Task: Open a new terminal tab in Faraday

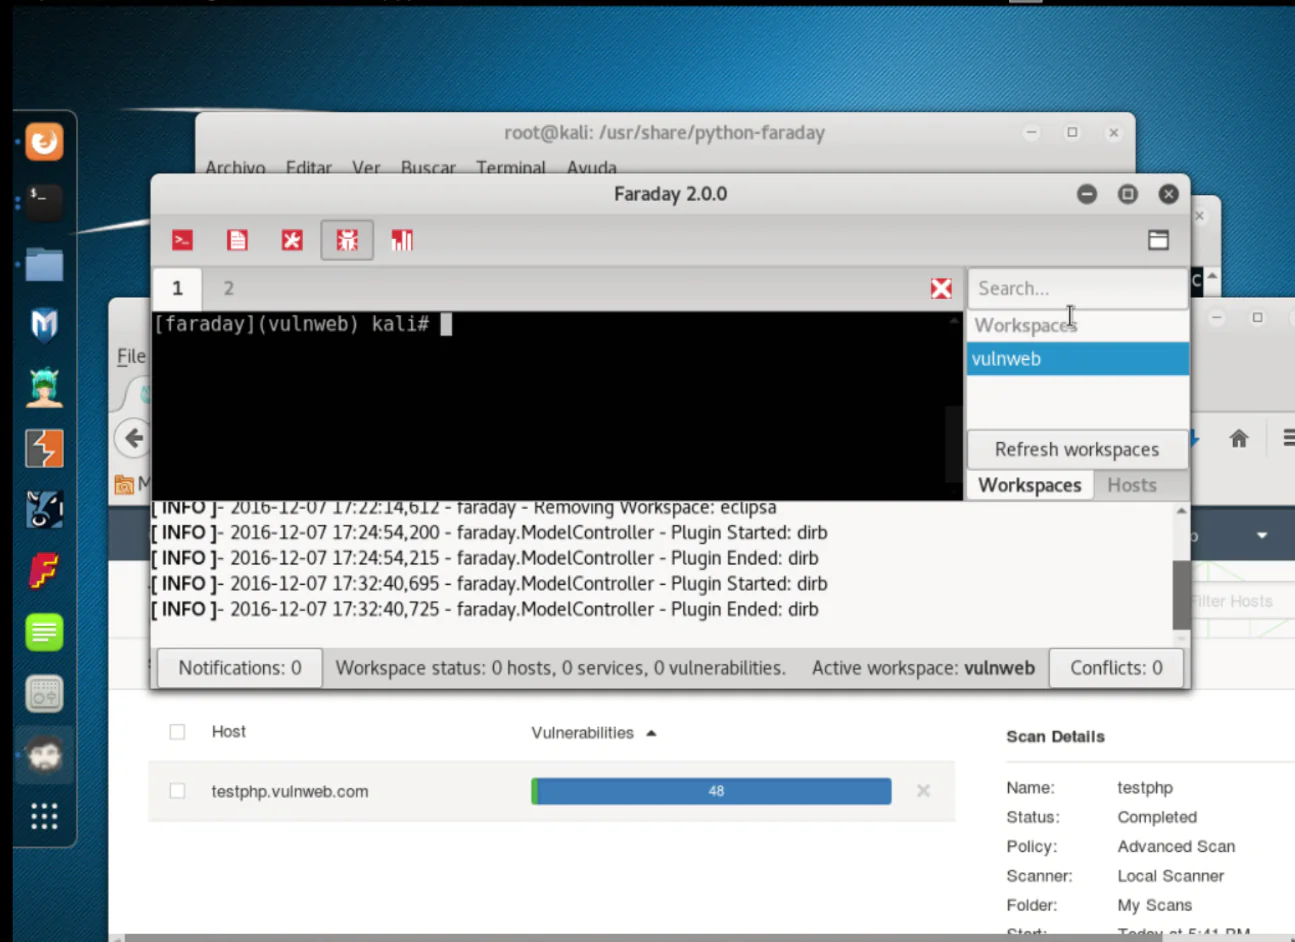Action: [182, 240]
